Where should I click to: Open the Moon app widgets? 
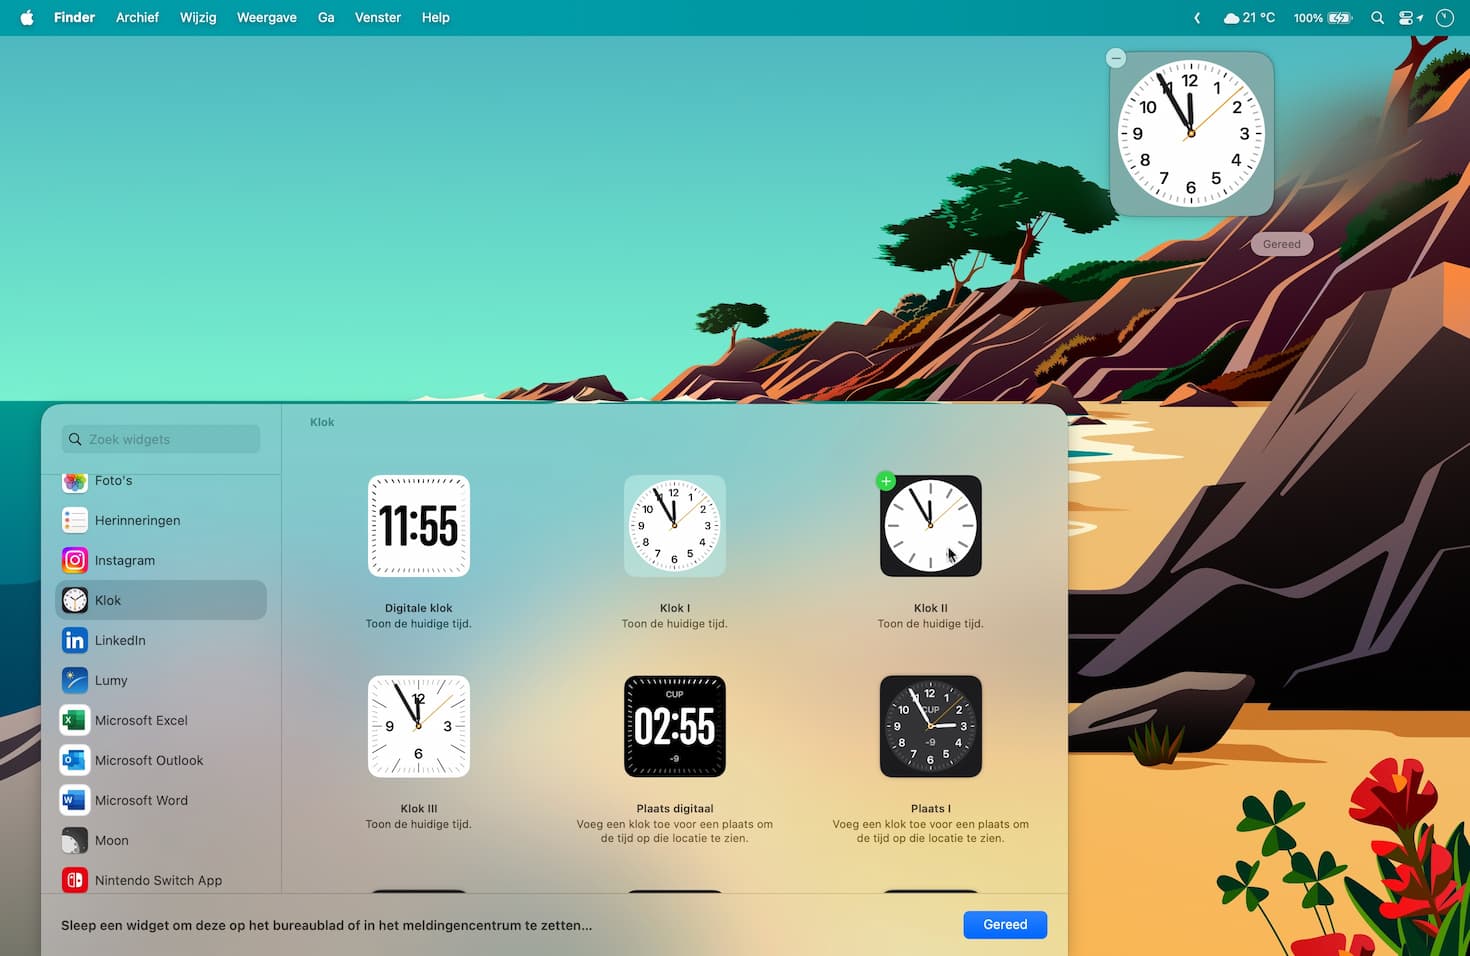110,840
